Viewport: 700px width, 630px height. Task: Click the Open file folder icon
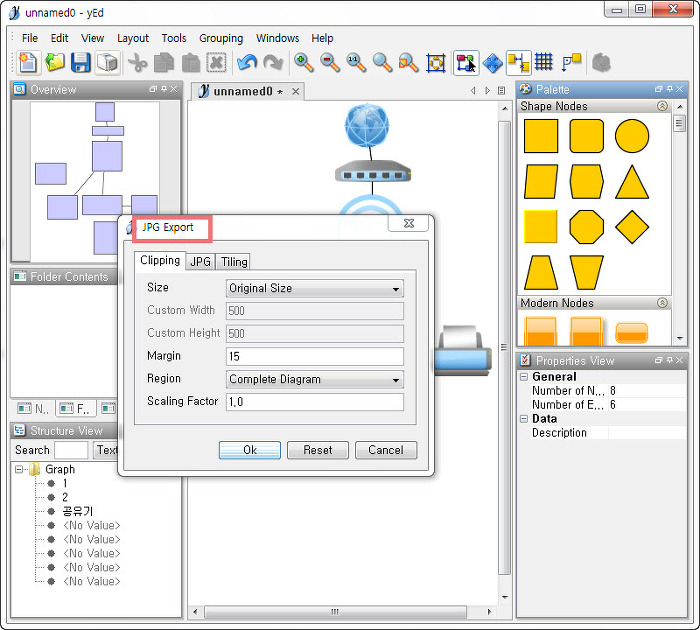(x=54, y=62)
